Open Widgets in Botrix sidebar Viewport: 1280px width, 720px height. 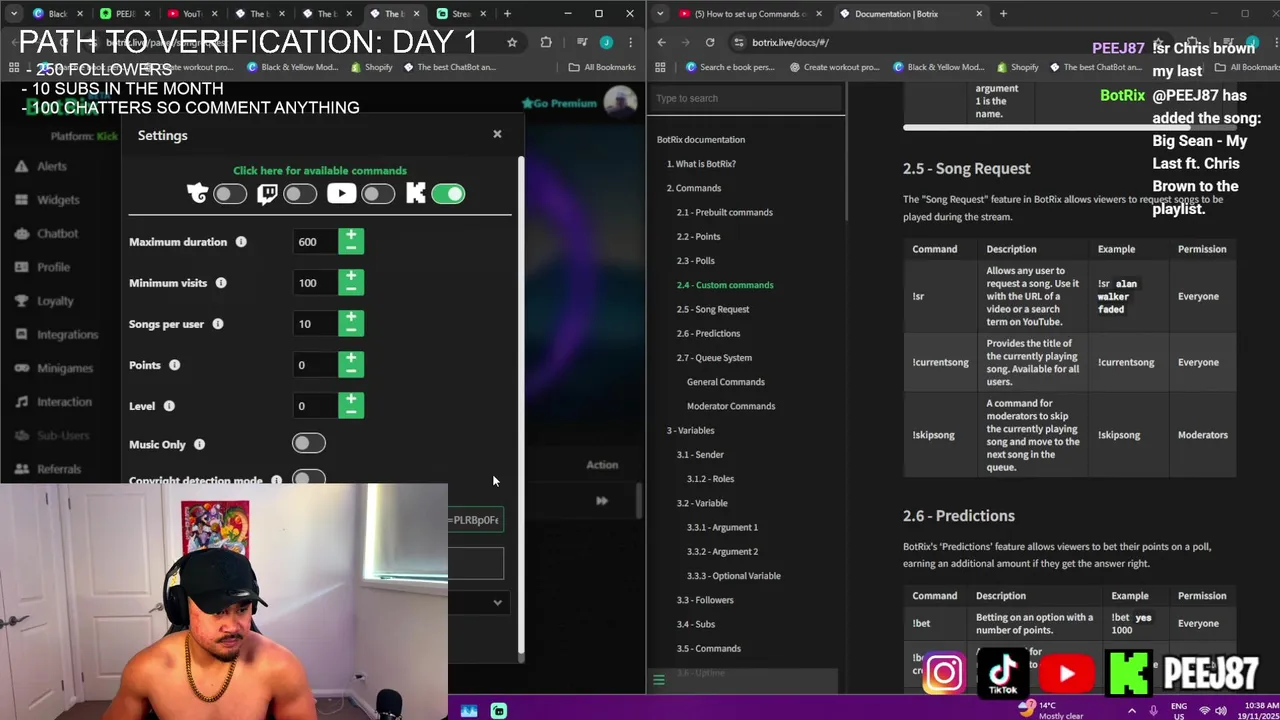(x=58, y=200)
